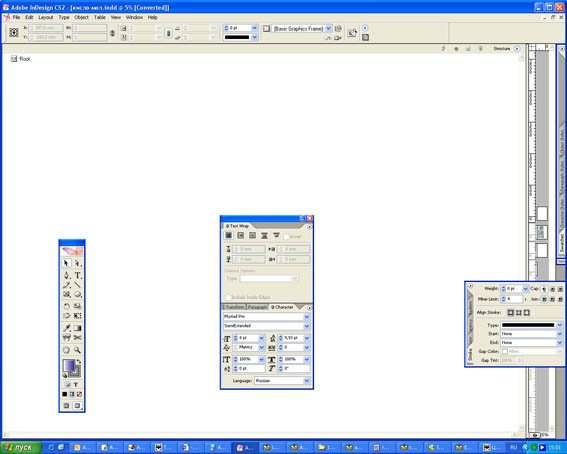The height and width of the screenshot is (454, 567).
Task: Select Align Stroke to Outside button
Action: 526,312
